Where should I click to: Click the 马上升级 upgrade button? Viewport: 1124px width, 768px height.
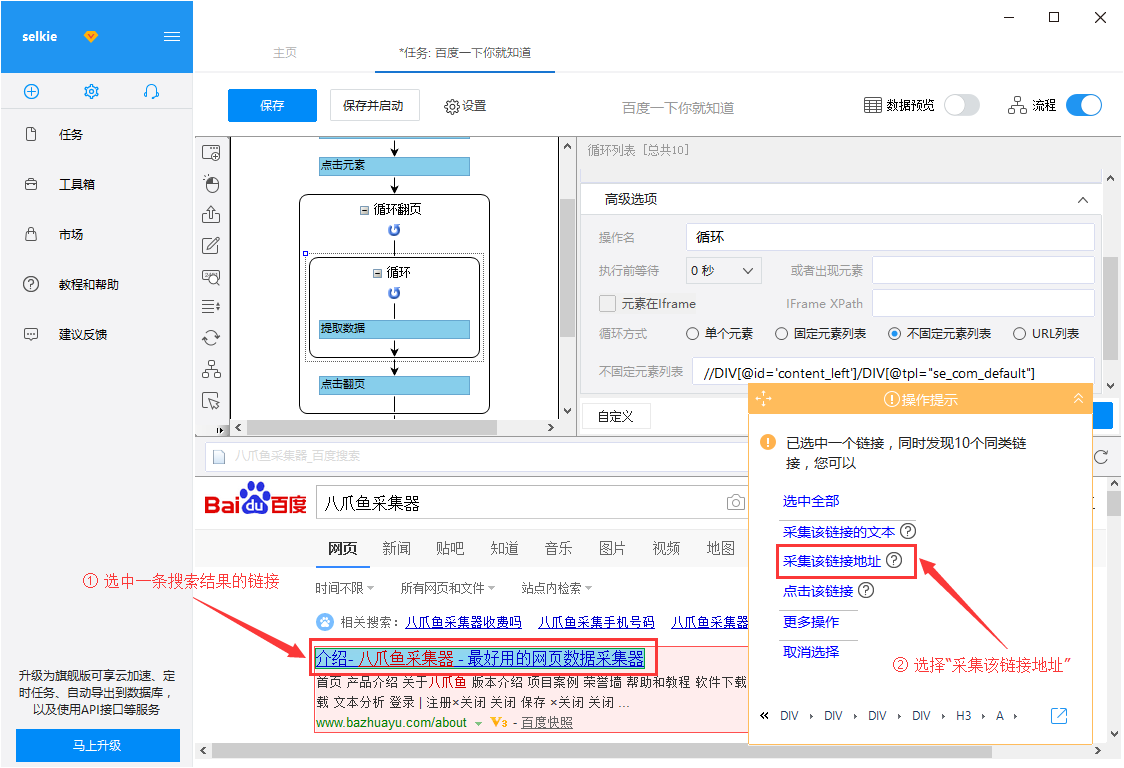click(97, 746)
